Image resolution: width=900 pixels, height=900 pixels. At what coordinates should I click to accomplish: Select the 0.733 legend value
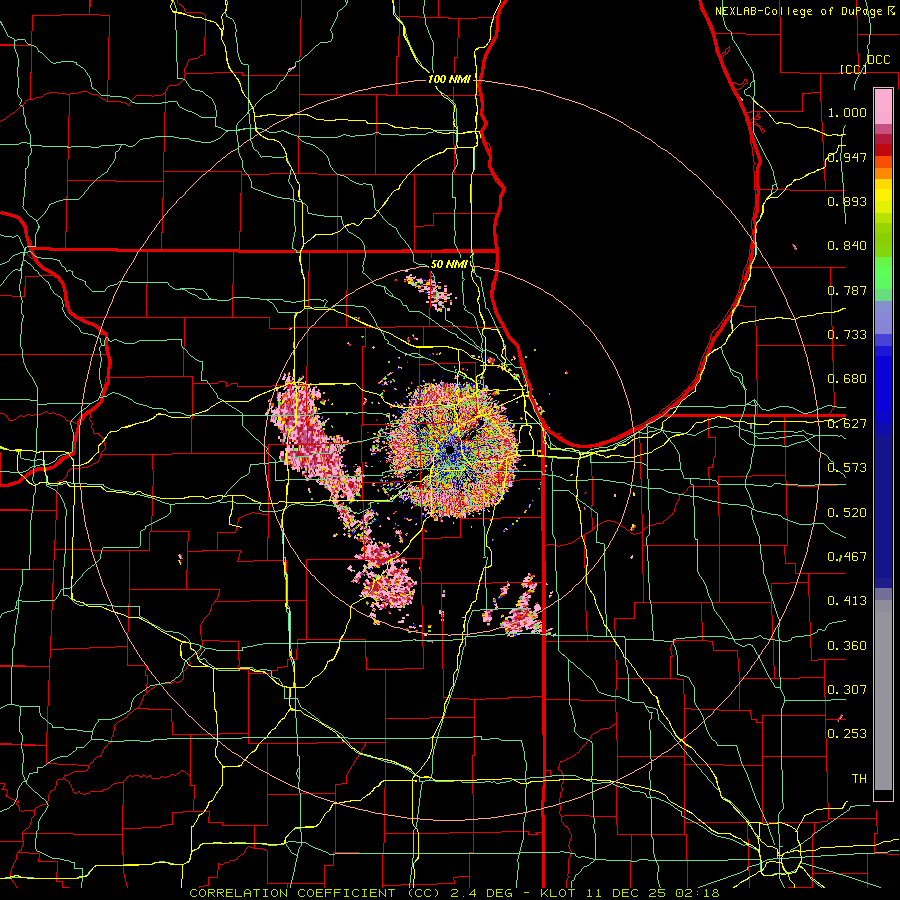pos(847,335)
